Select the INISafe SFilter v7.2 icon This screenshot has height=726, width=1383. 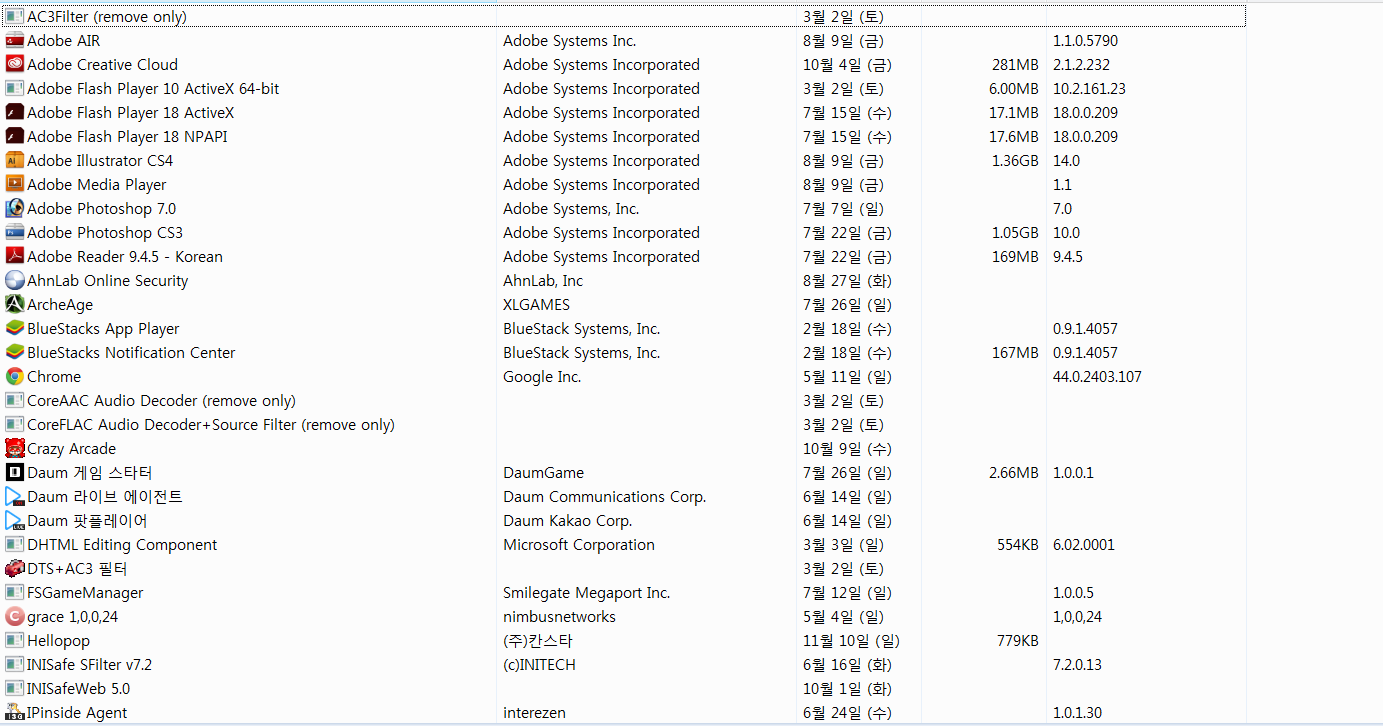coord(14,665)
